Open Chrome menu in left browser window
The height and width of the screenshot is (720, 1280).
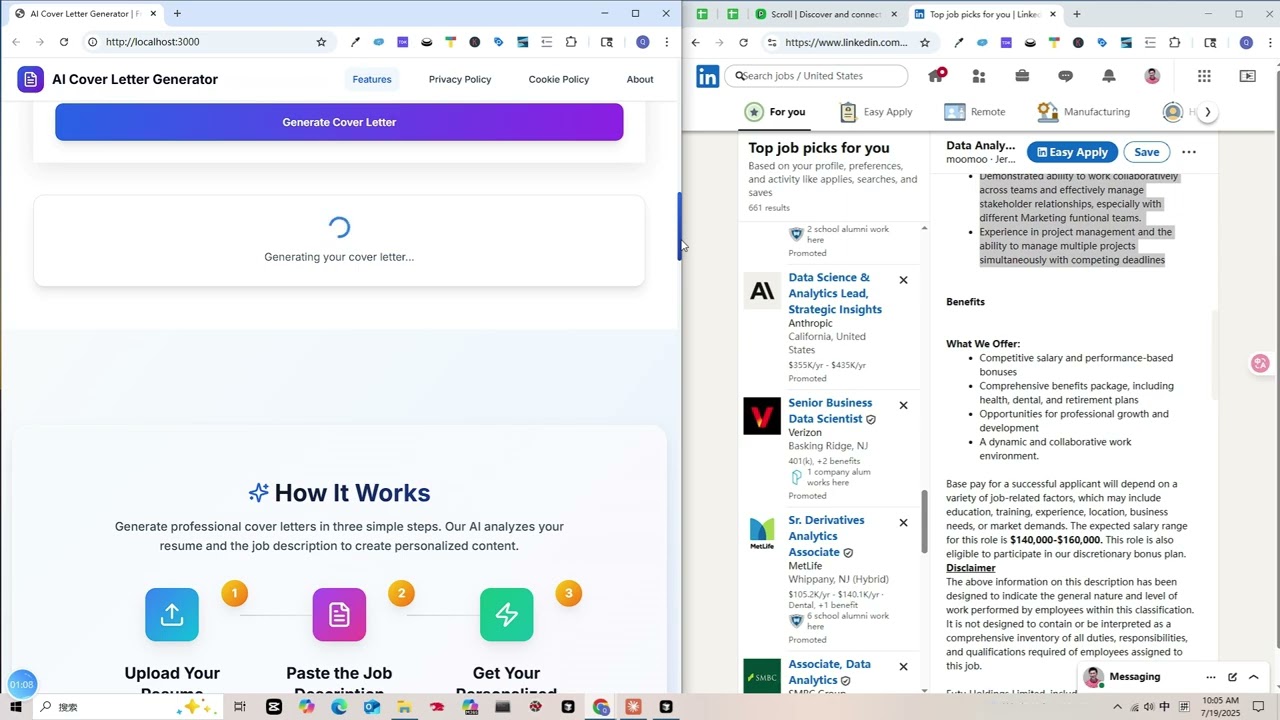[x=667, y=42]
